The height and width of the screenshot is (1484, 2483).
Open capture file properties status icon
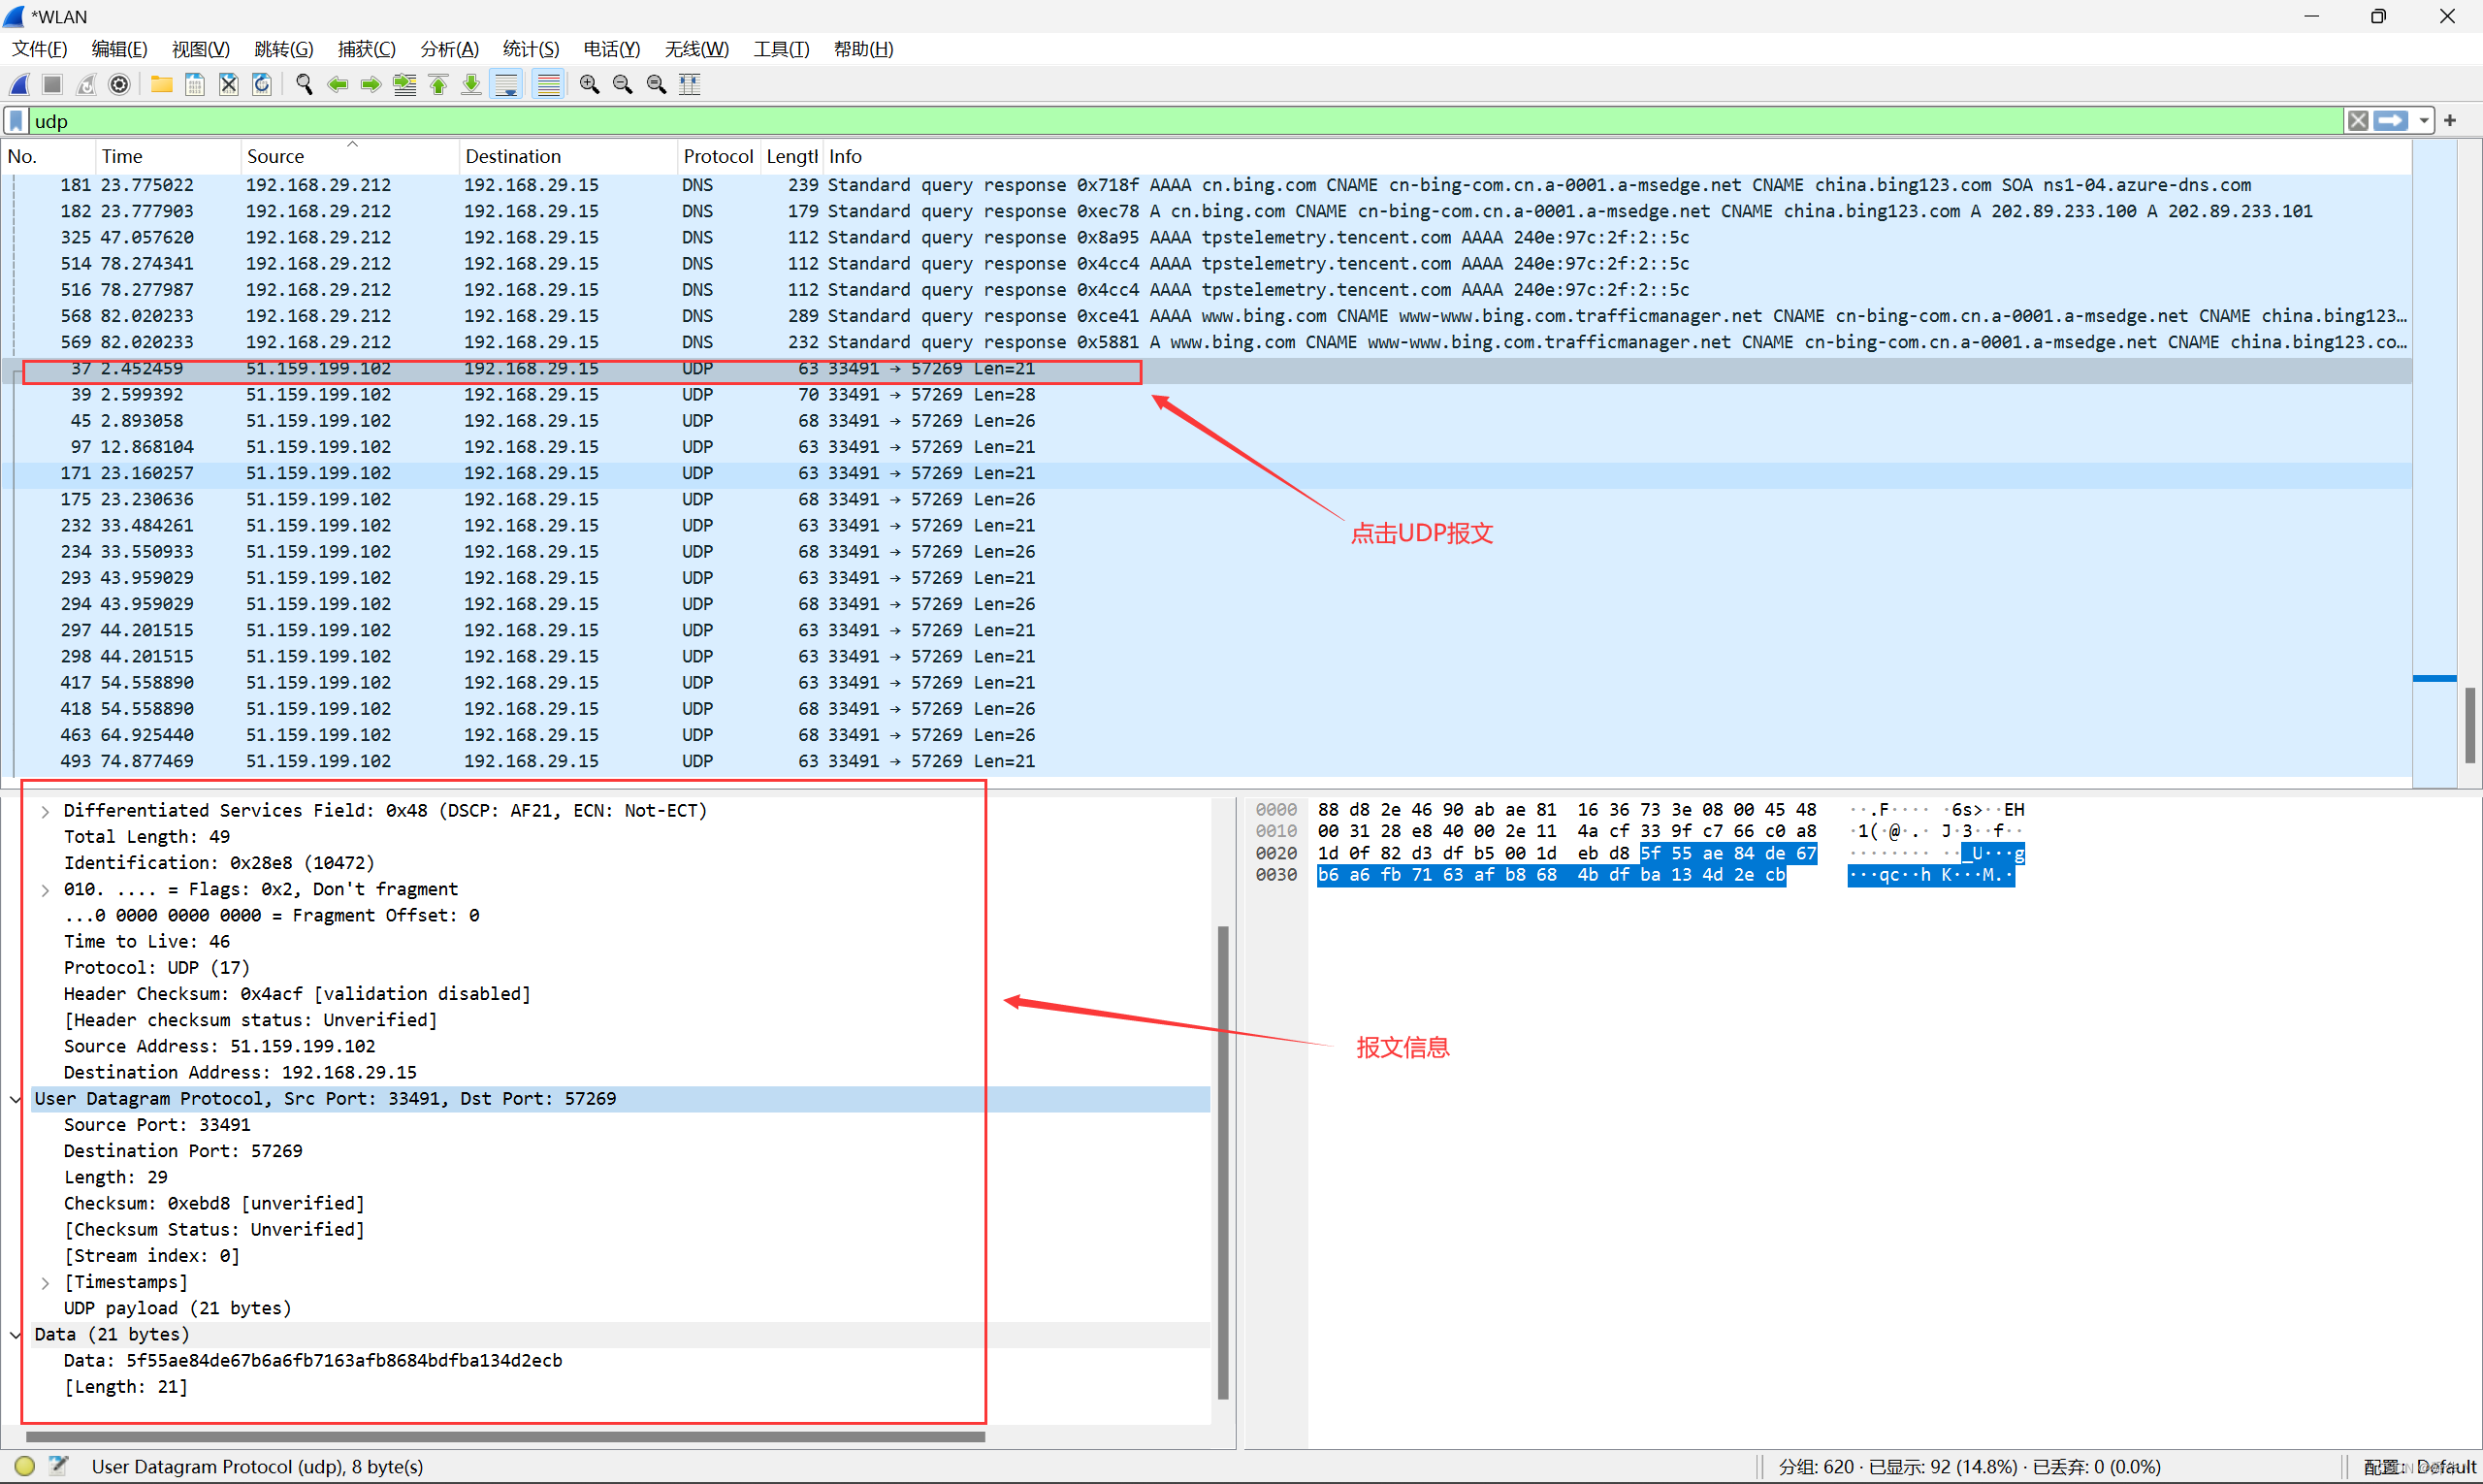[59, 1466]
